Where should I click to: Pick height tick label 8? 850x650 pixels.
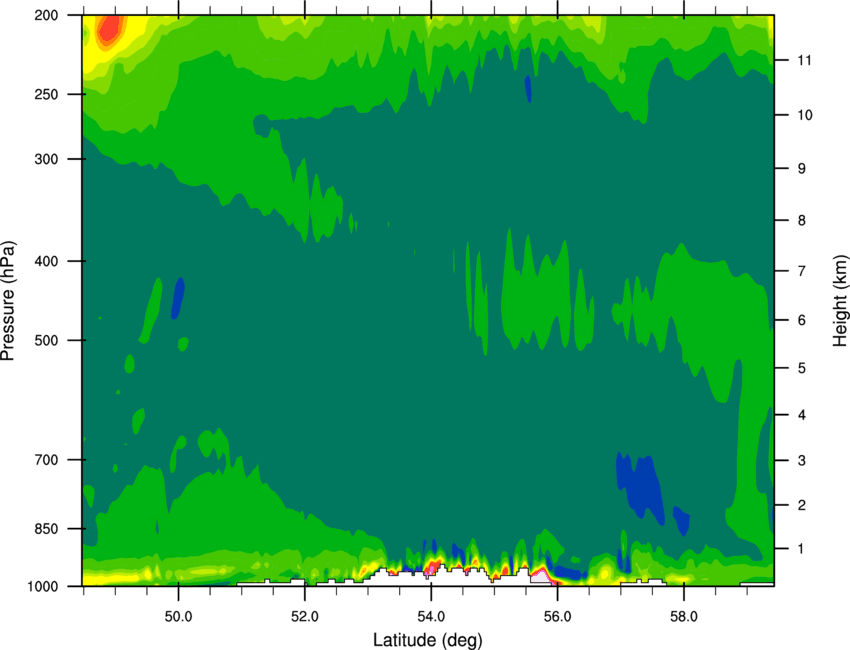pyautogui.click(x=801, y=221)
